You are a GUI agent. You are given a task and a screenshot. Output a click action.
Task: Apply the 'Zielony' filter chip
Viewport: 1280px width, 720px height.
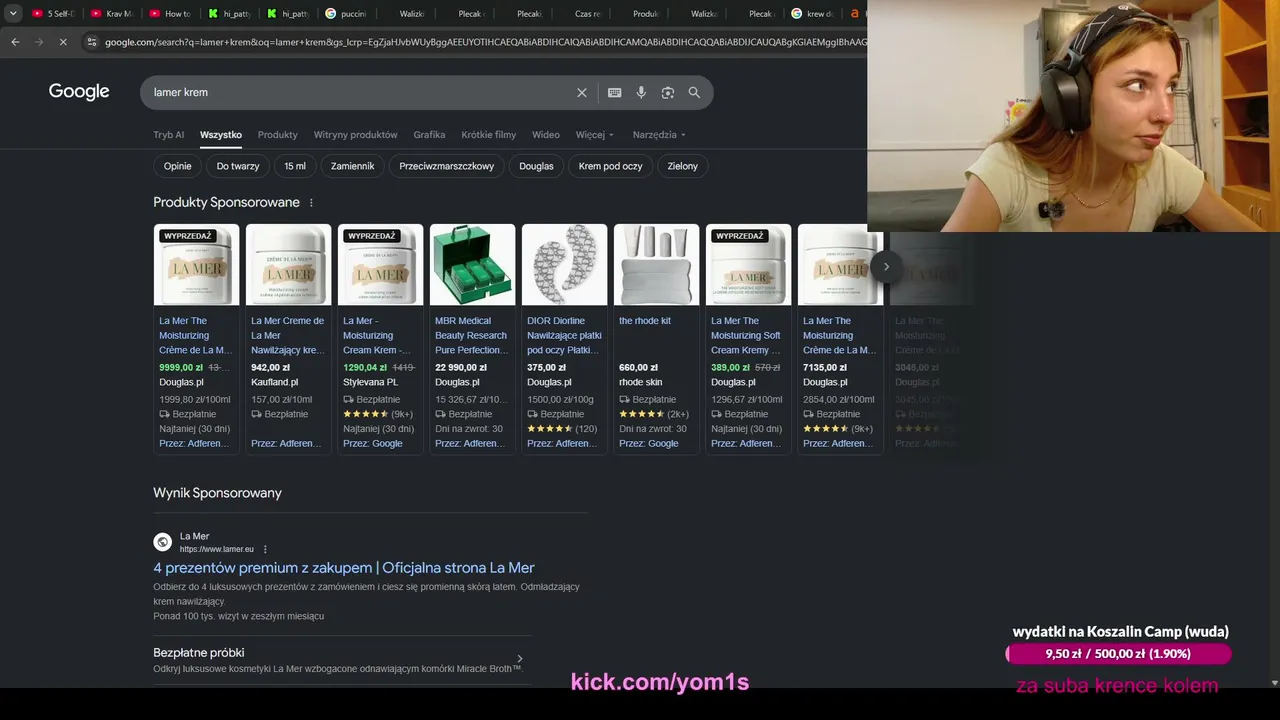point(683,166)
